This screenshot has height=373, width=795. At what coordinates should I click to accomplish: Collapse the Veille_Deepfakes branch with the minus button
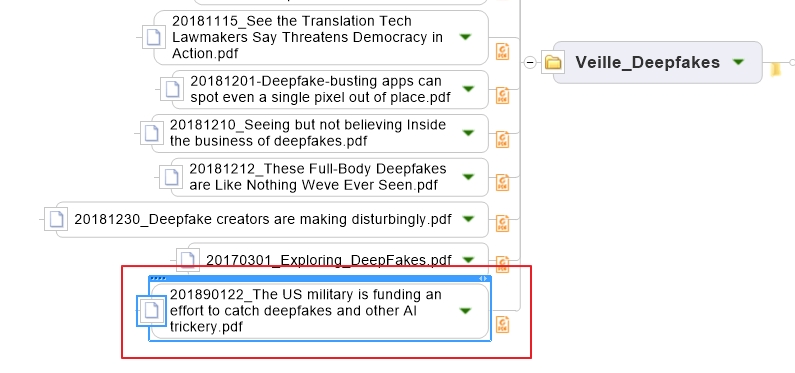click(x=530, y=62)
